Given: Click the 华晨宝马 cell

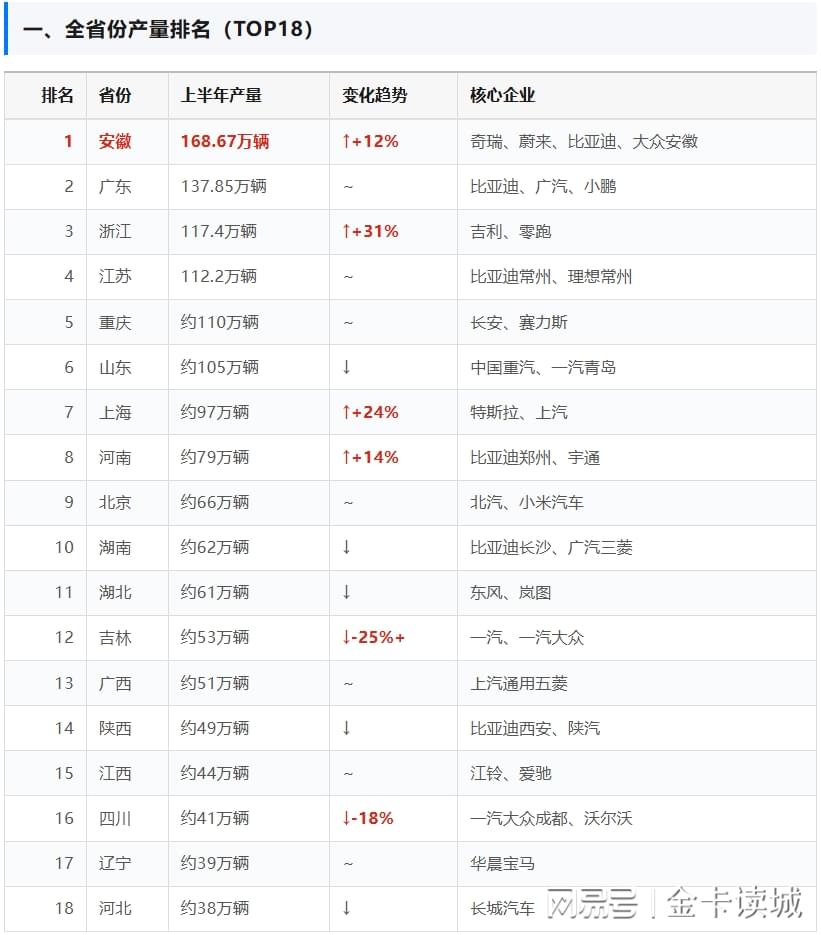Looking at the screenshot, I should (x=503, y=863).
